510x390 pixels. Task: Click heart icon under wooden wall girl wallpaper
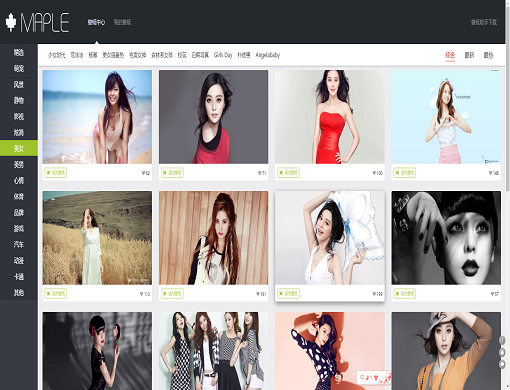point(258,294)
